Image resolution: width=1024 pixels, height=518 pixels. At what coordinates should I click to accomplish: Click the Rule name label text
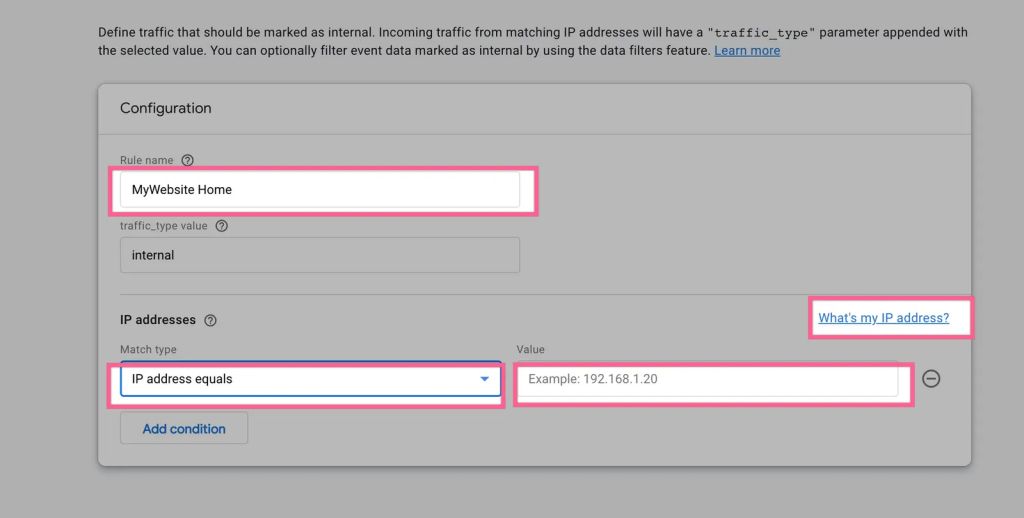pyautogui.click(x=147, y=160)
